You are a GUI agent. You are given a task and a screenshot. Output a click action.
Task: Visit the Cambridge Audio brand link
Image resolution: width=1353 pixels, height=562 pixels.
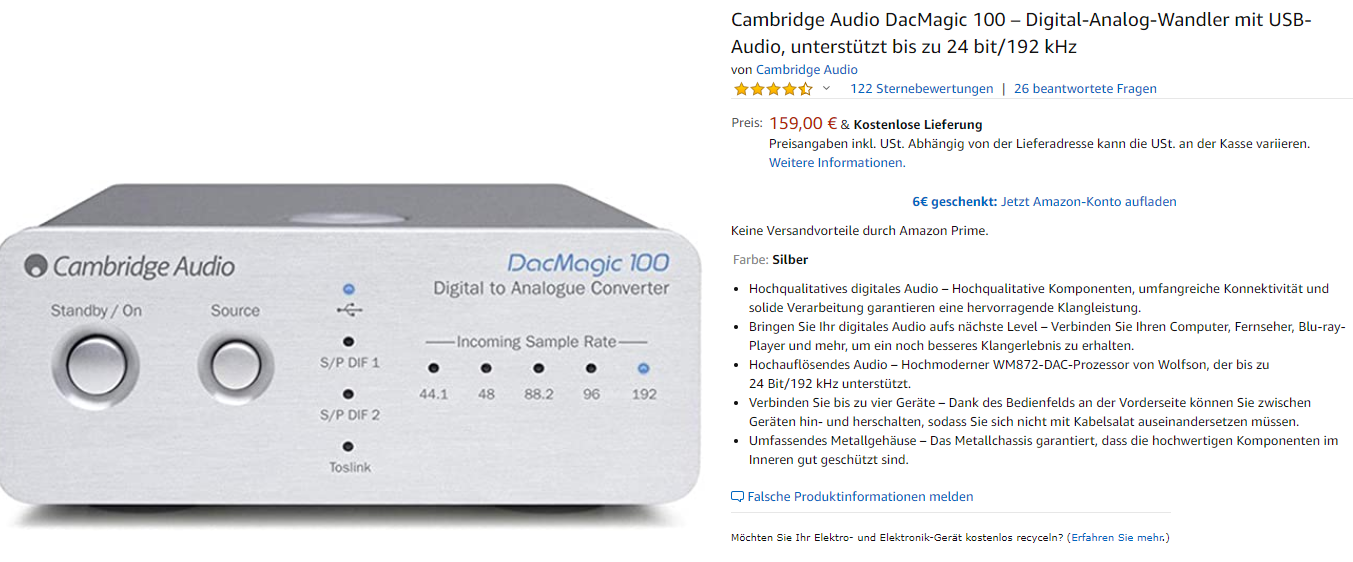pyautogui.click(x=807, y=69)
